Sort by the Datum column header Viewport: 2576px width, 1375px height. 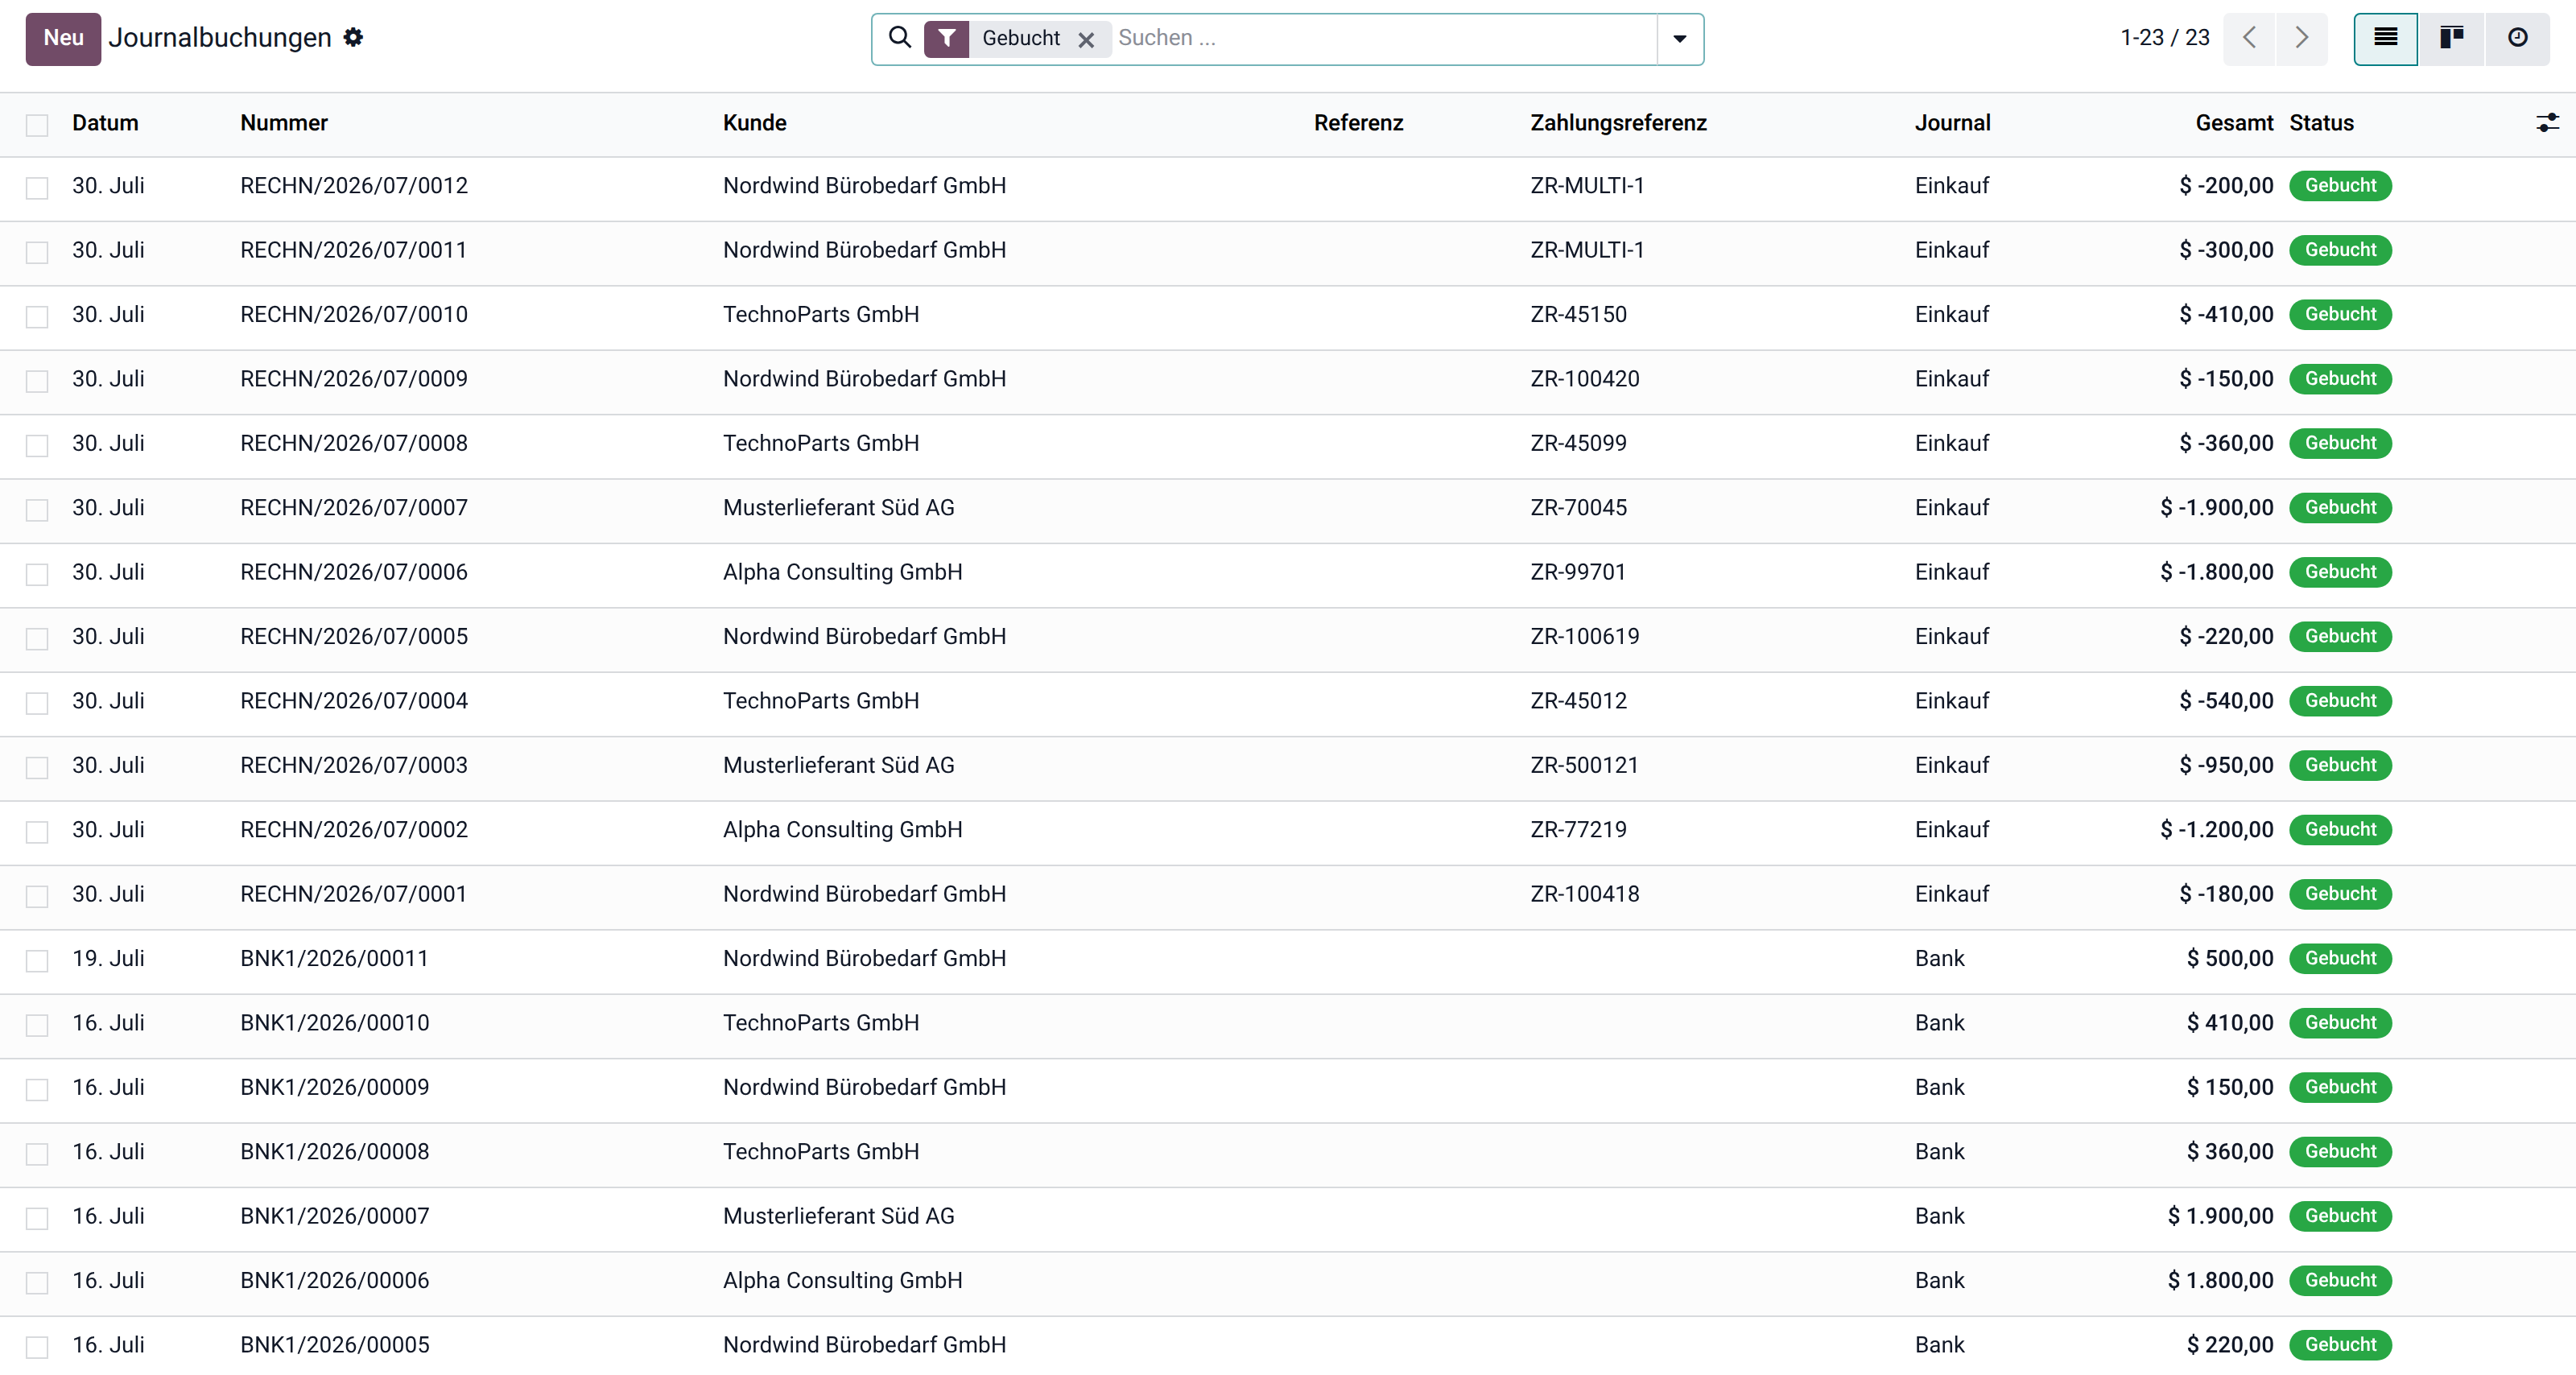(x=105, y=123)
